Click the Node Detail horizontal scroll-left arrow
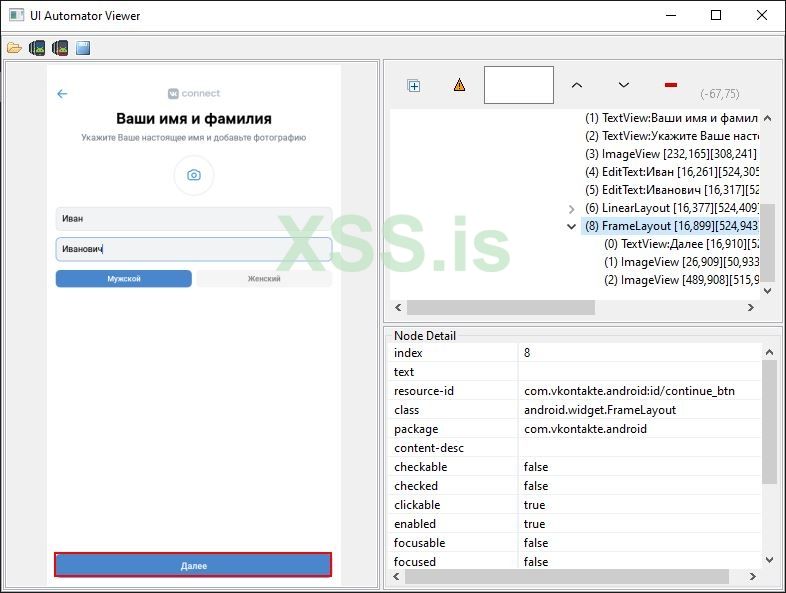 click(x=397, y=576)
